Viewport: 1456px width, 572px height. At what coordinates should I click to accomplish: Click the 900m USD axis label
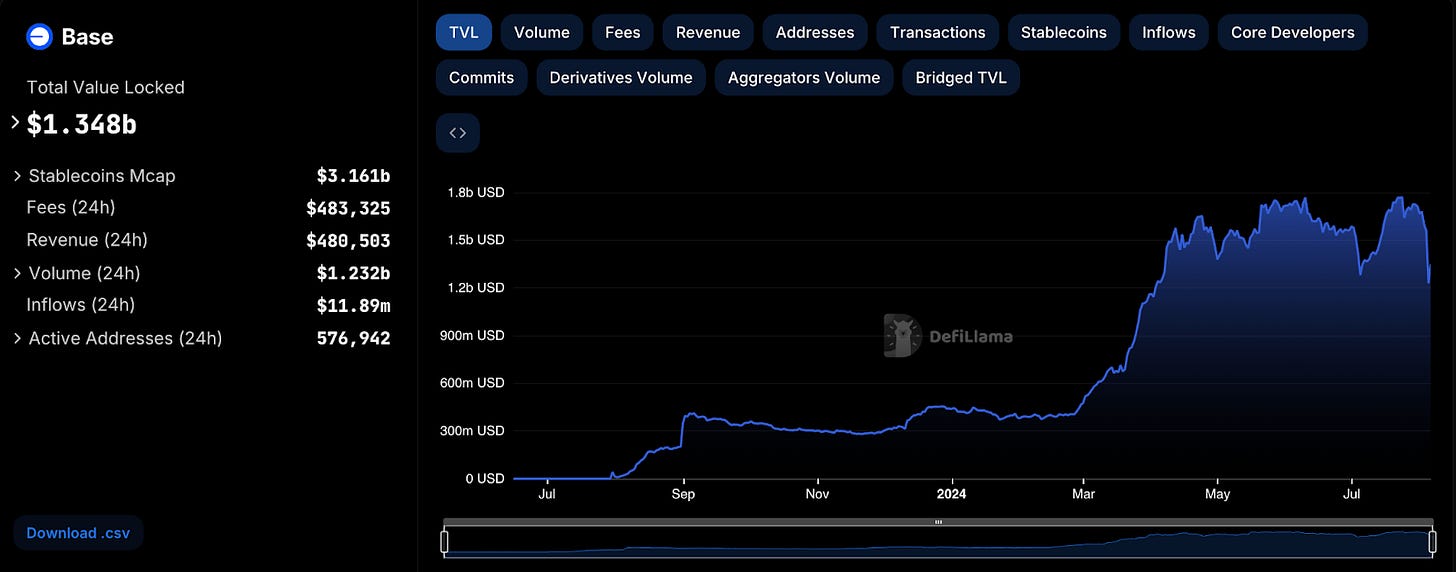[x=472, y=335]
